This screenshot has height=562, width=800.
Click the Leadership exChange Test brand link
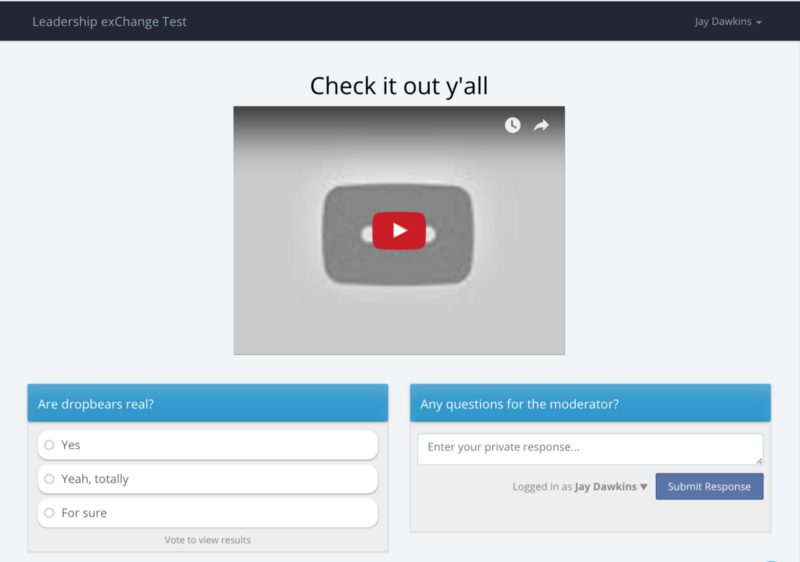pyautogui.click(x=109, y=22)
